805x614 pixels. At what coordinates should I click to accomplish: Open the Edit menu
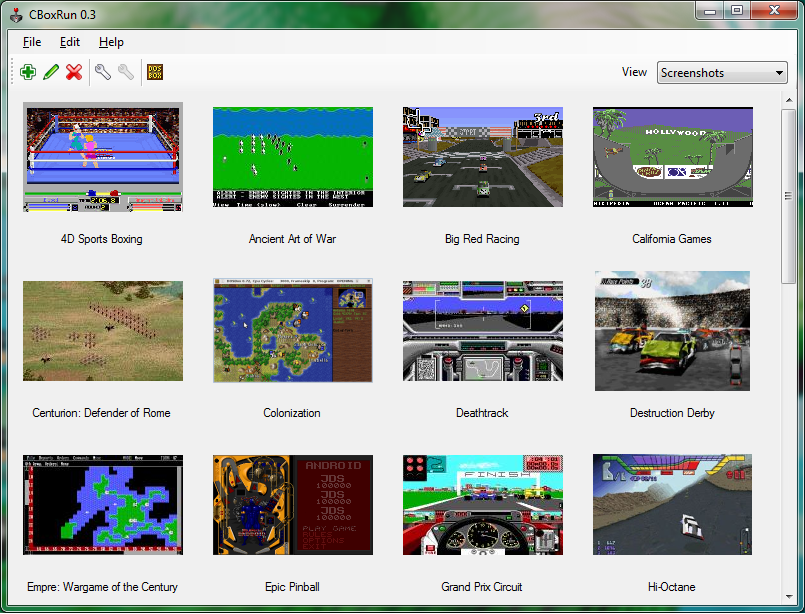click(x=70, y=42)
